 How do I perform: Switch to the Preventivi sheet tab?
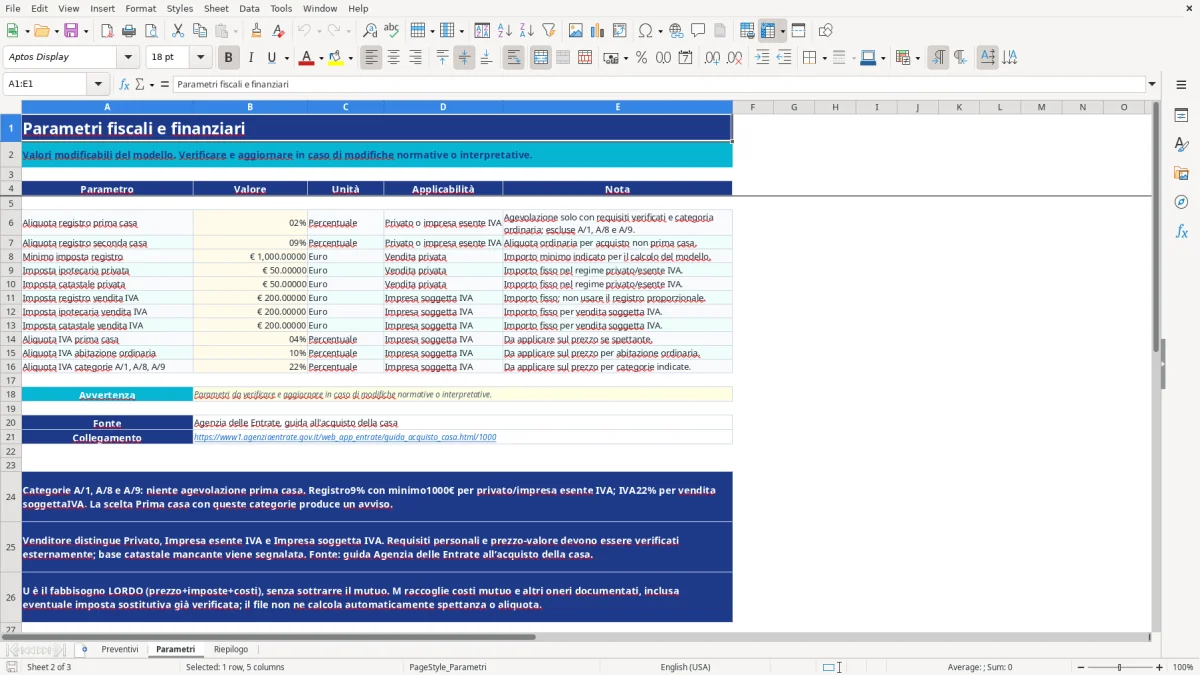[x=120, y=650]
